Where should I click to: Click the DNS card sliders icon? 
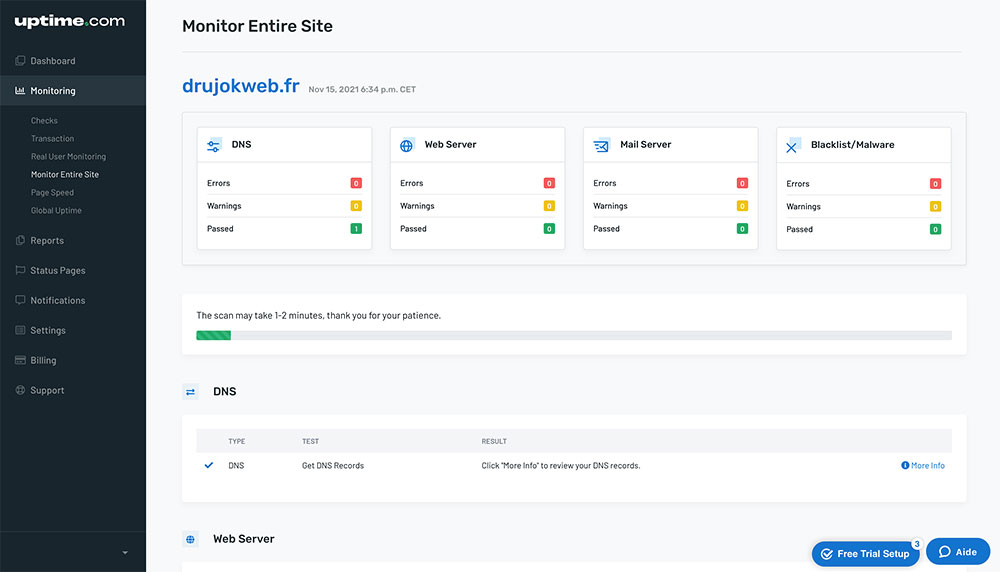click(x=214, y=145)
